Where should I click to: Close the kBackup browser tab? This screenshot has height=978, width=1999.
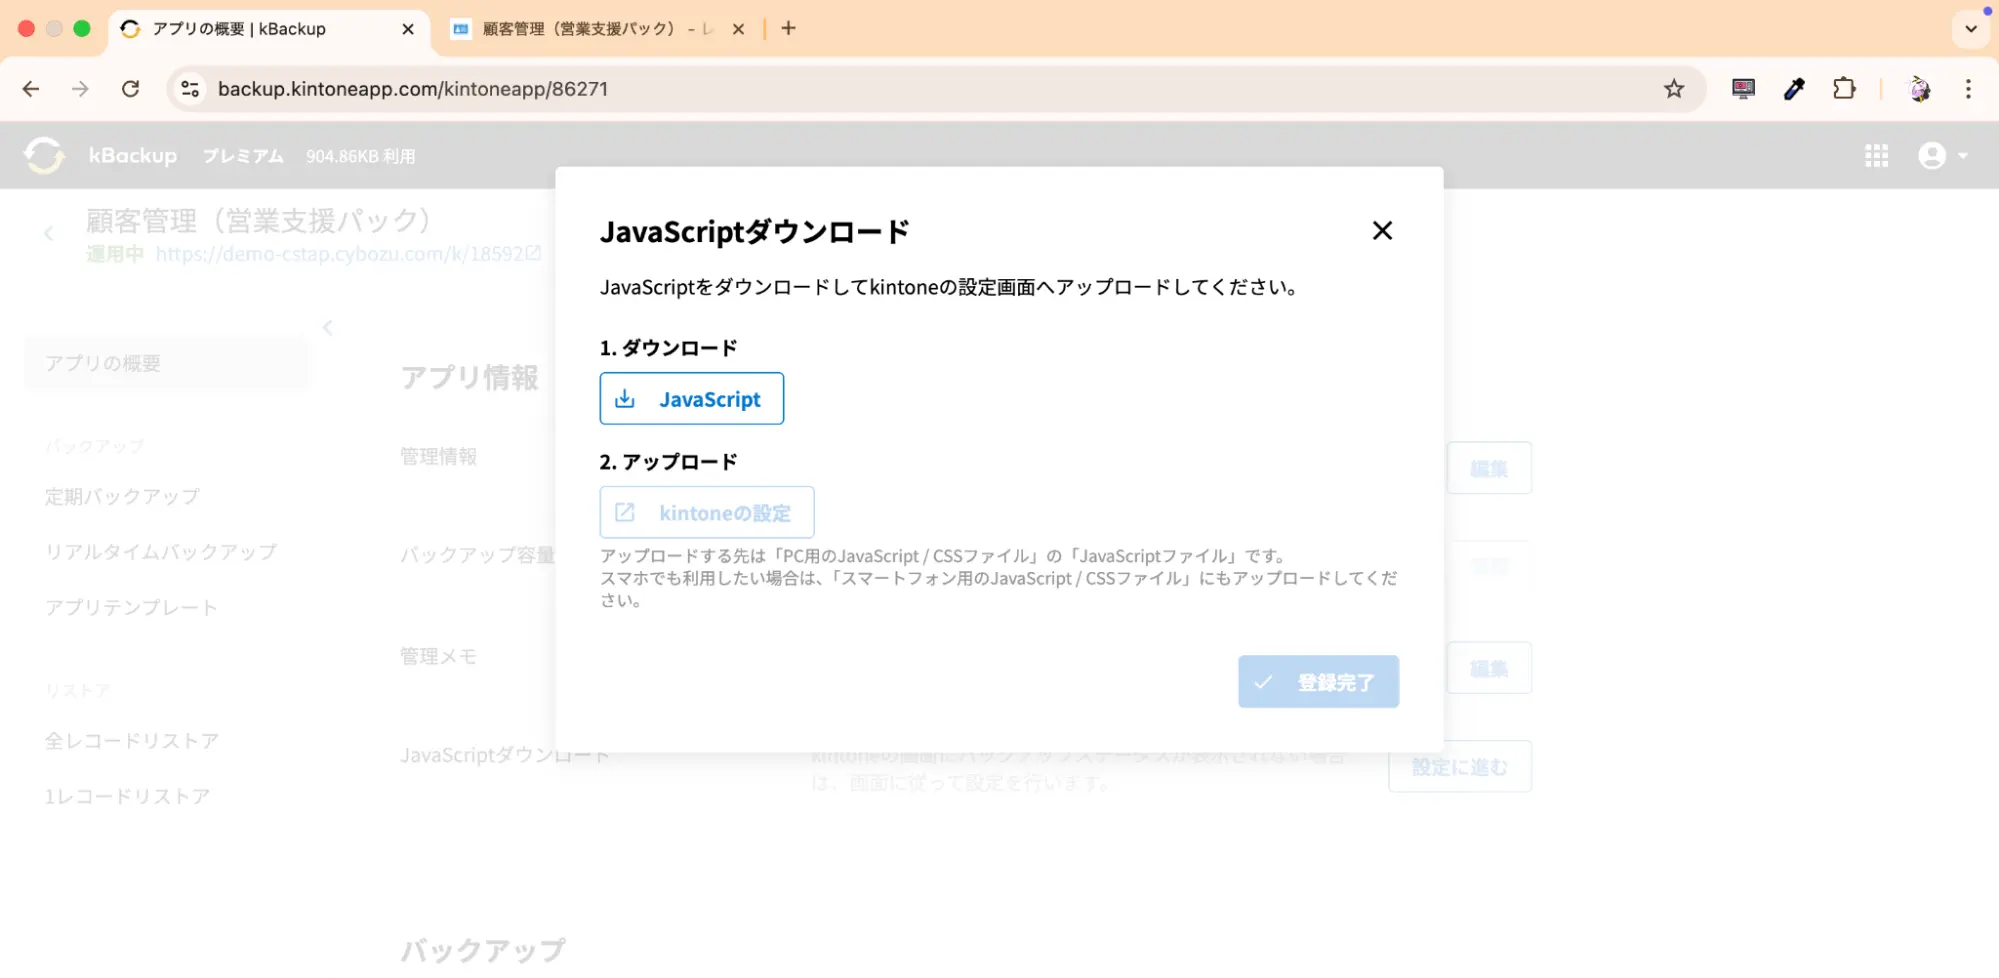pos(408,29)
